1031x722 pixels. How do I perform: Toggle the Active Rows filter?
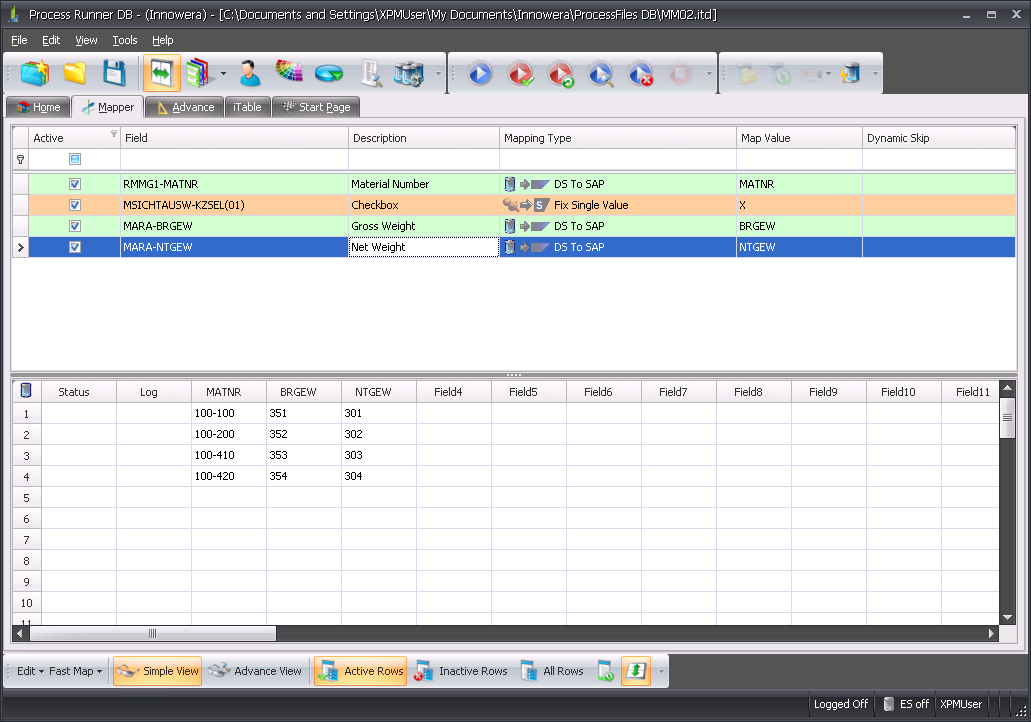click(360, 671)
